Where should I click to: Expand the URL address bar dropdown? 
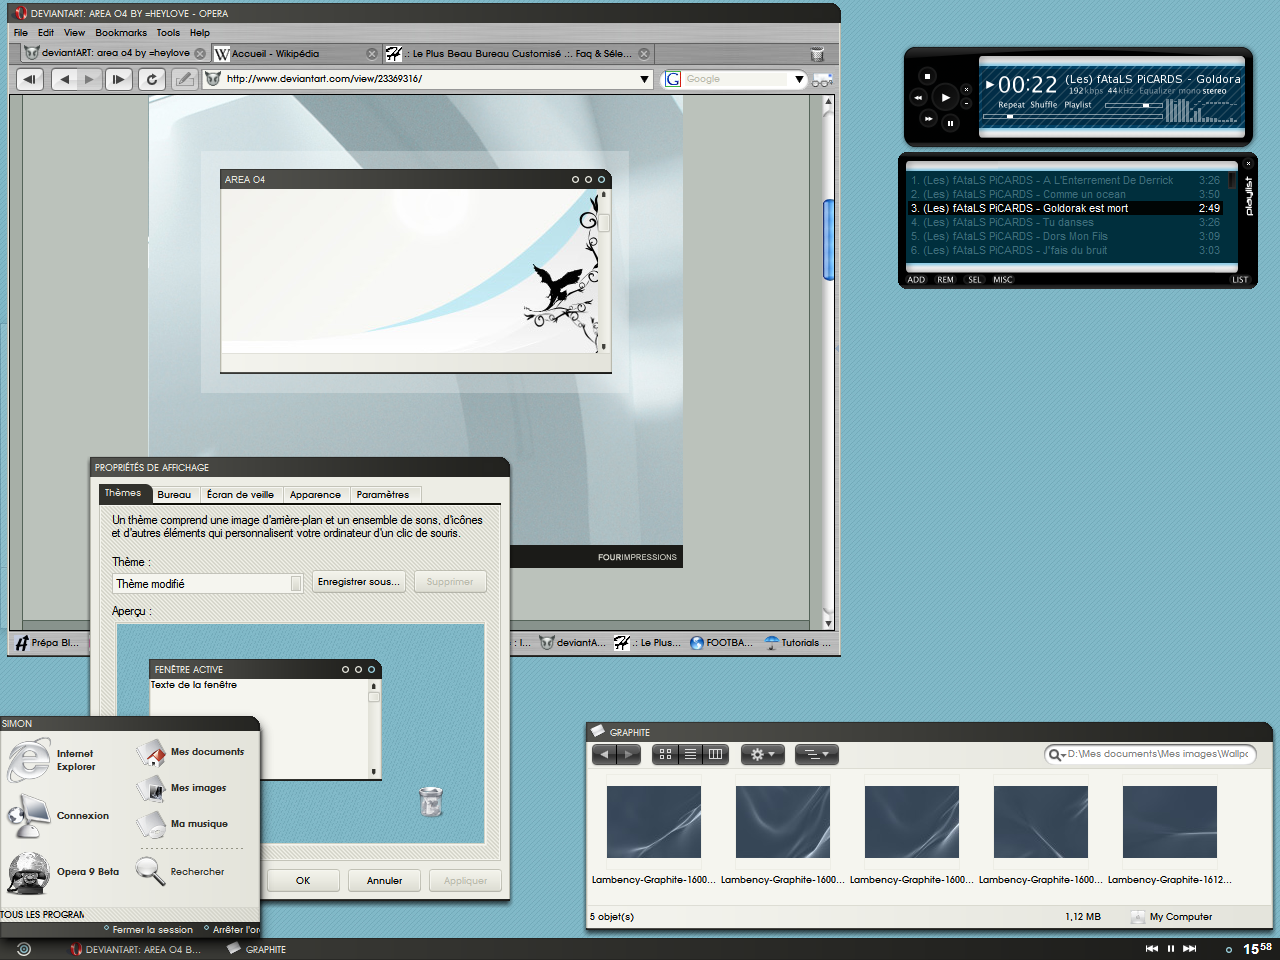(x=644, y=80)
